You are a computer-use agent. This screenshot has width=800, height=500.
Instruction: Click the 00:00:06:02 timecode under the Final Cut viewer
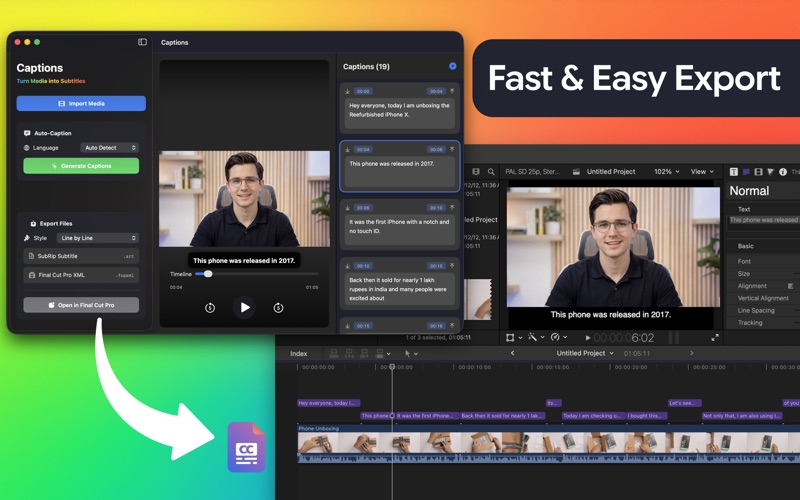pyautogui.click(x=624, y=338)
